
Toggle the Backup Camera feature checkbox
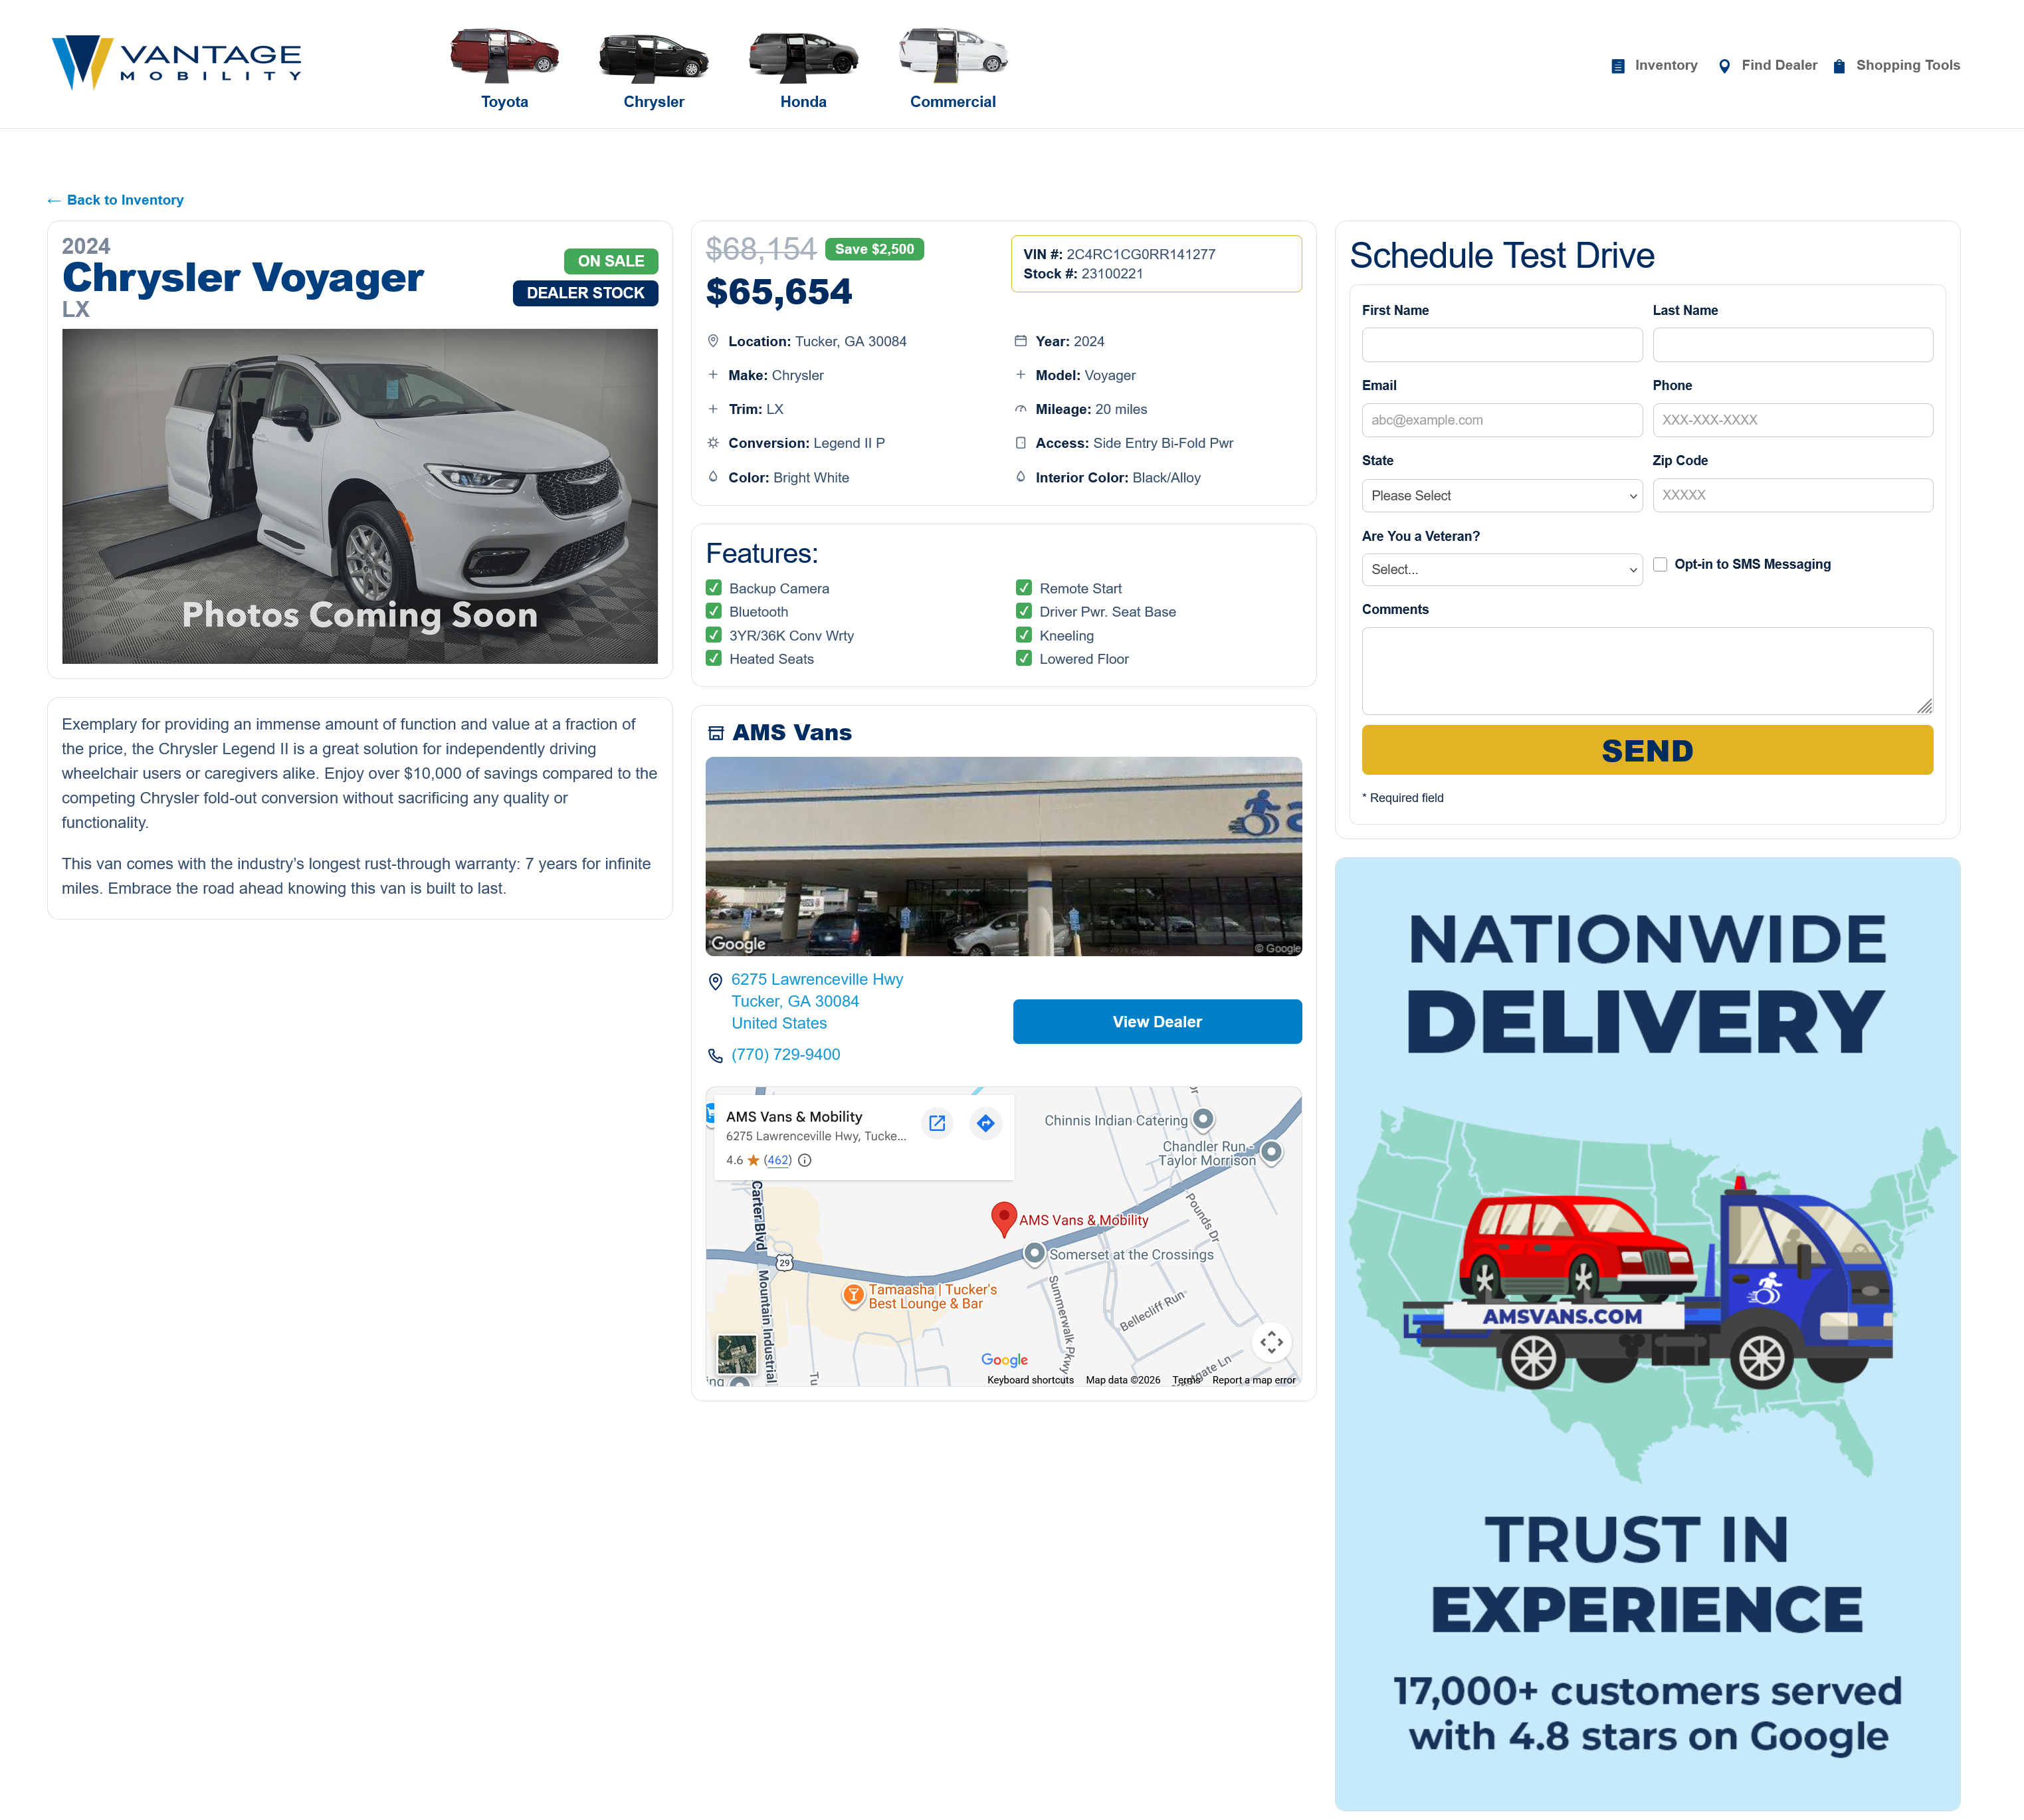[x=714, y=588]
